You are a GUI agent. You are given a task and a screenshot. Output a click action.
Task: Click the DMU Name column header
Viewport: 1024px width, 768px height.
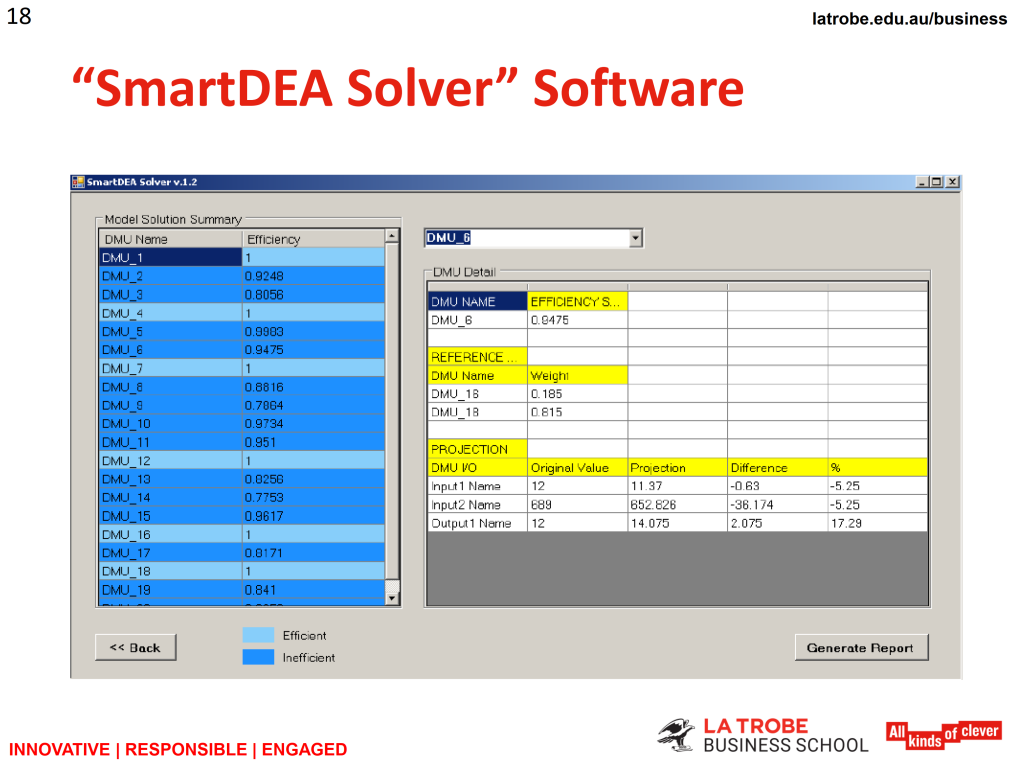point(170,239)
